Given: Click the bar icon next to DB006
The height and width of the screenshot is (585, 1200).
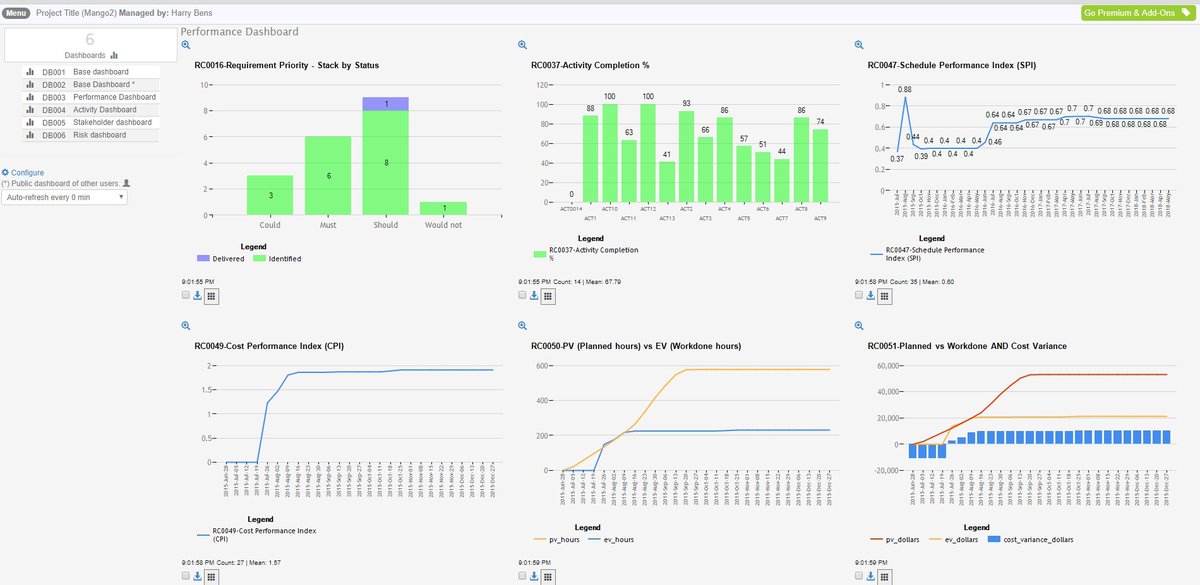Looking at the screenshot, I should pos(32,135).
